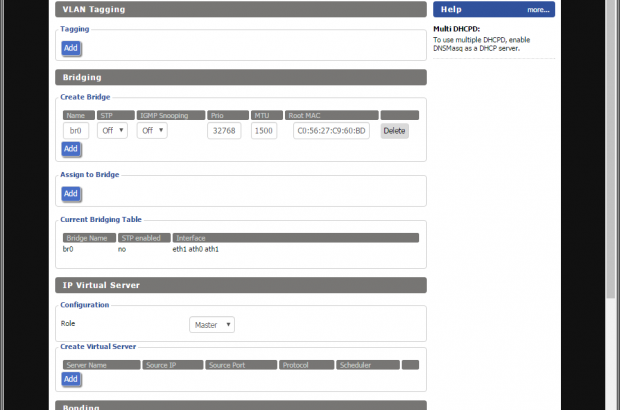Delete the br0 bridge entry

point(394,131)
